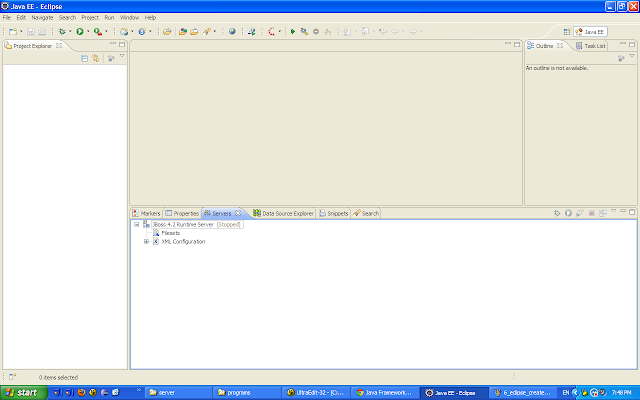Click the green Run icon in the toolbar
Viewport: 640px width, 400px height.
tap(80, 31)
